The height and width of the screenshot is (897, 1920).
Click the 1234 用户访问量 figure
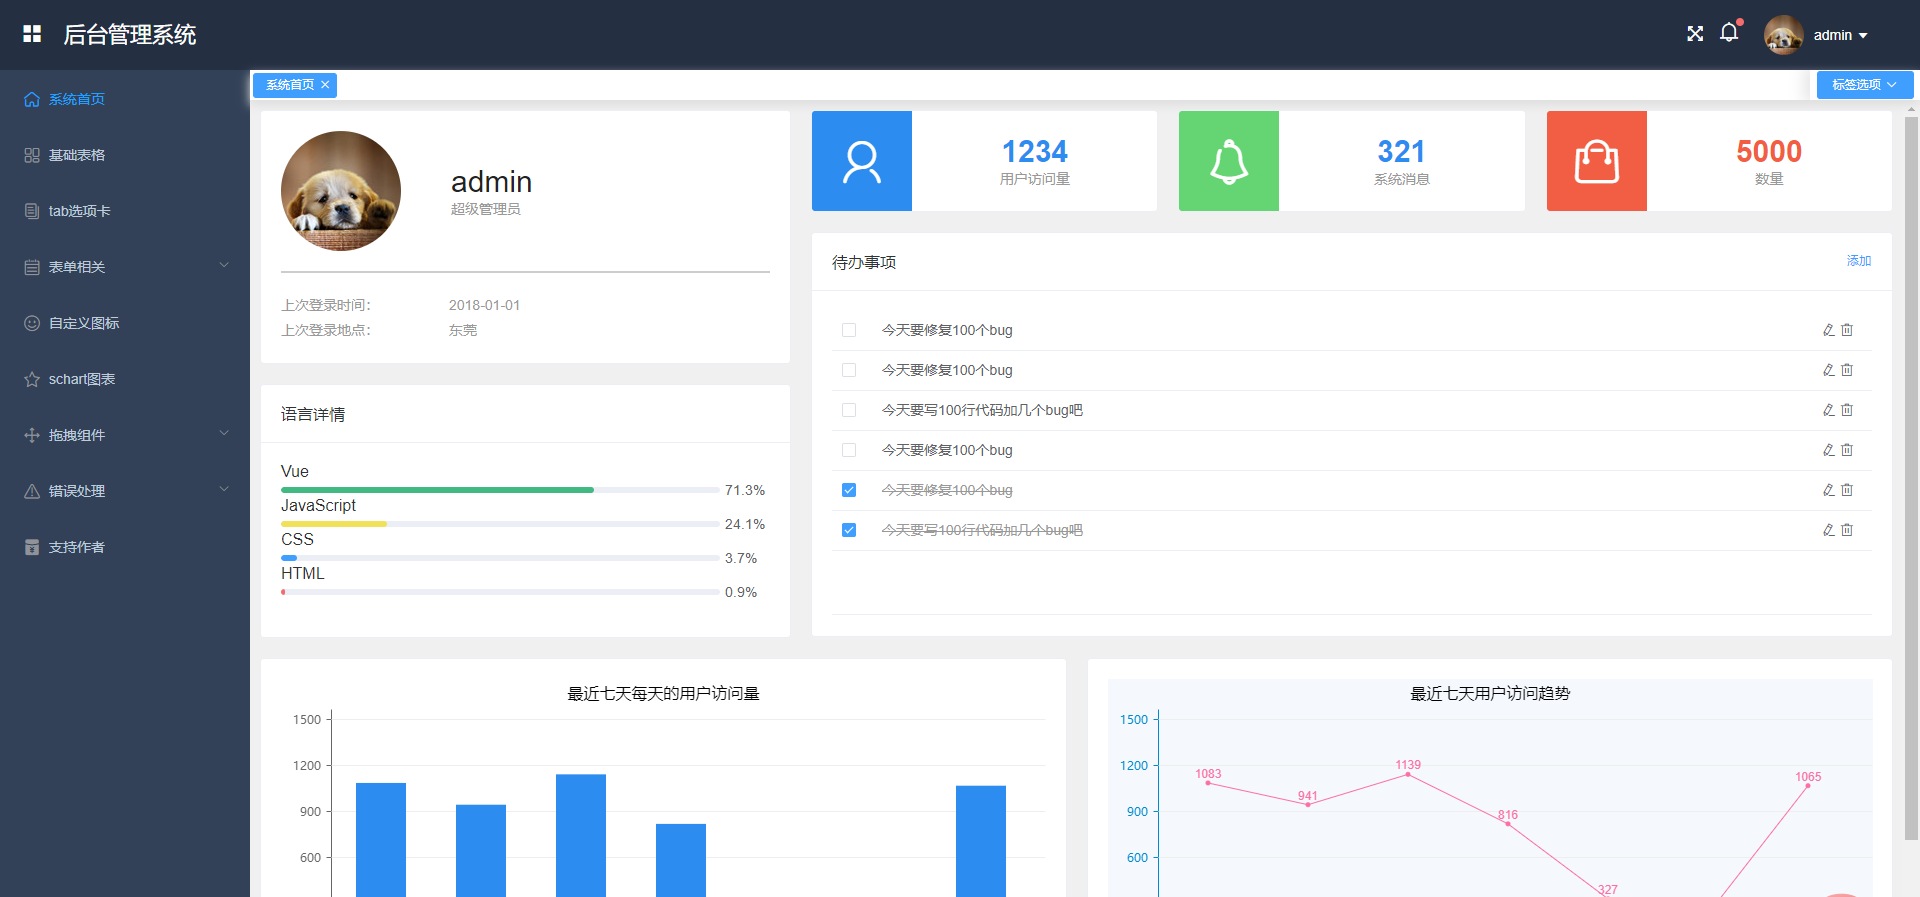click(x=1035, y=151)
